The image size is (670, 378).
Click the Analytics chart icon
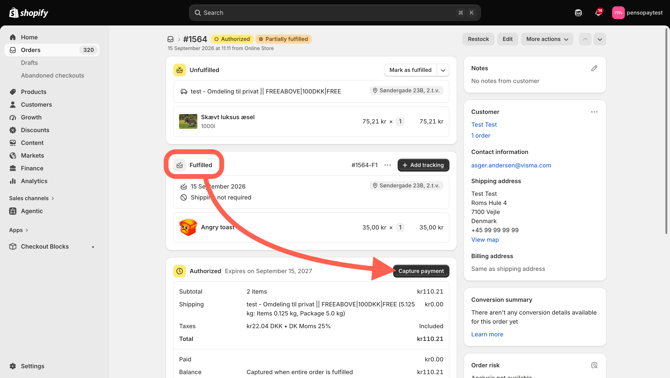13,181
